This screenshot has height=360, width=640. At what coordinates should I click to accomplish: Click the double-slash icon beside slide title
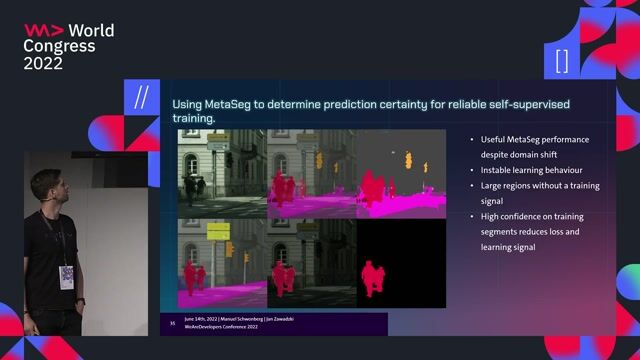coord(142,97)
